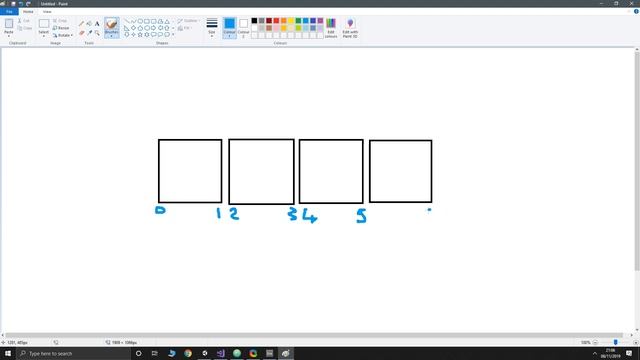
Task: Open the Paint help icon
Action: coord(636,11)
